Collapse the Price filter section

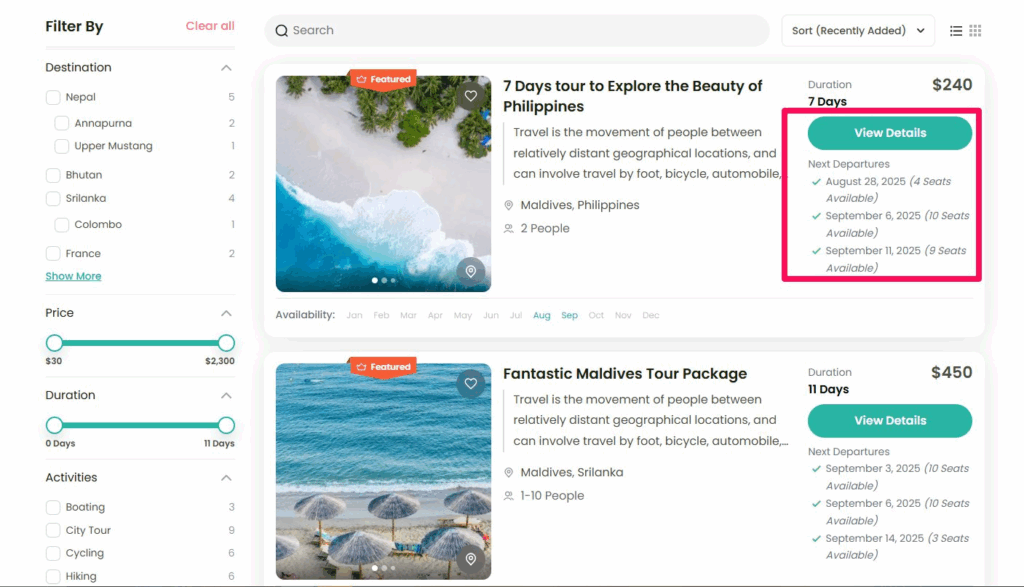pos(226,313)
